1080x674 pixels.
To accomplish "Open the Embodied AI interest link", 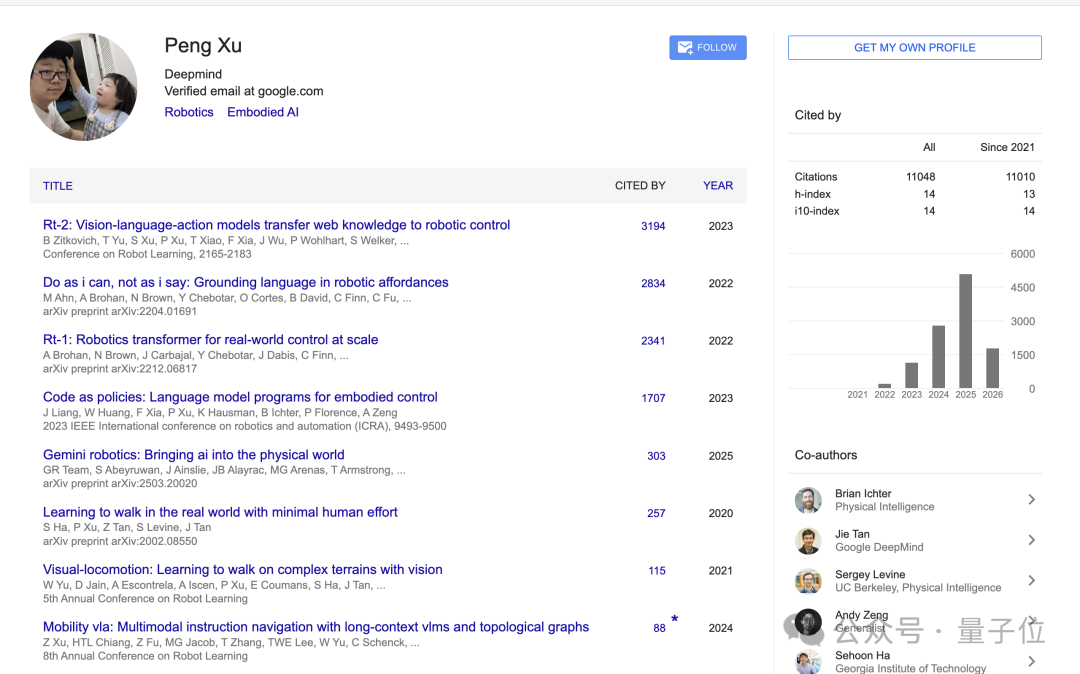I will coord(263,112).
